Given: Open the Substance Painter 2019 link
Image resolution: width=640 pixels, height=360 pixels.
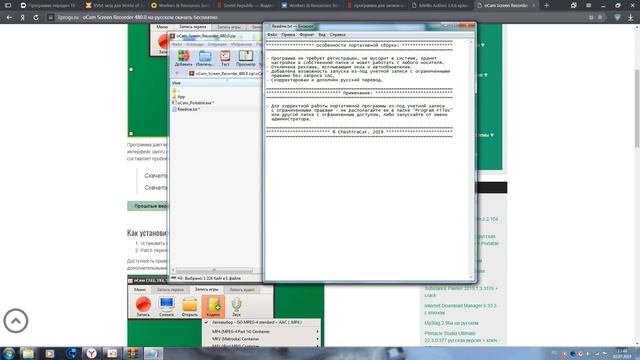Looking at the screenshot, I should (461, 291).
